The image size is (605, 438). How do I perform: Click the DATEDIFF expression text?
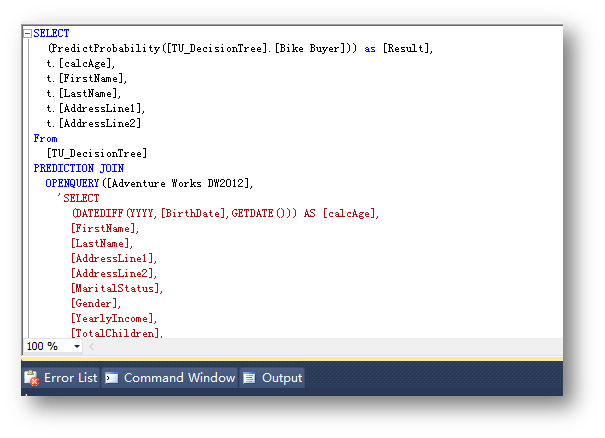point(184,214)
